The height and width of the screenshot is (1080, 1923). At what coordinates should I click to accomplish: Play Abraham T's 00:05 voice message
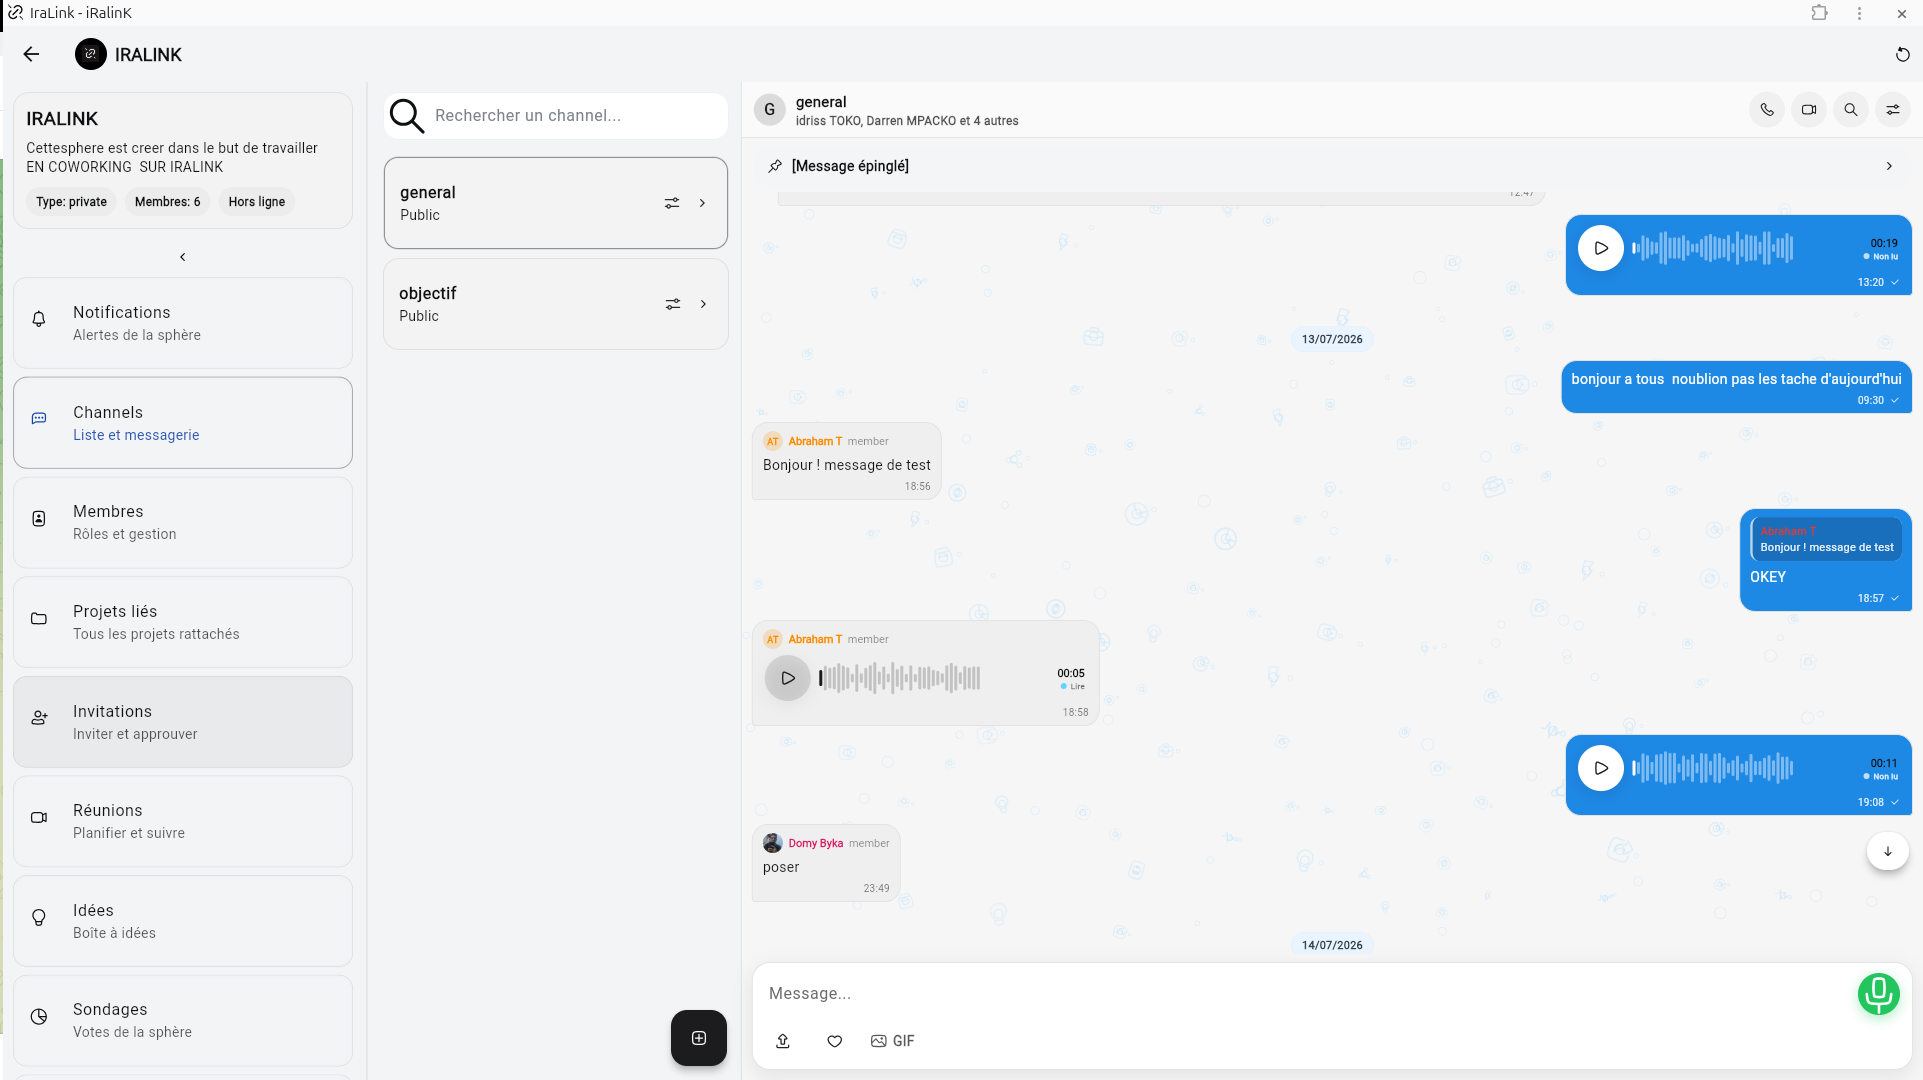click(x=788, y=678)
